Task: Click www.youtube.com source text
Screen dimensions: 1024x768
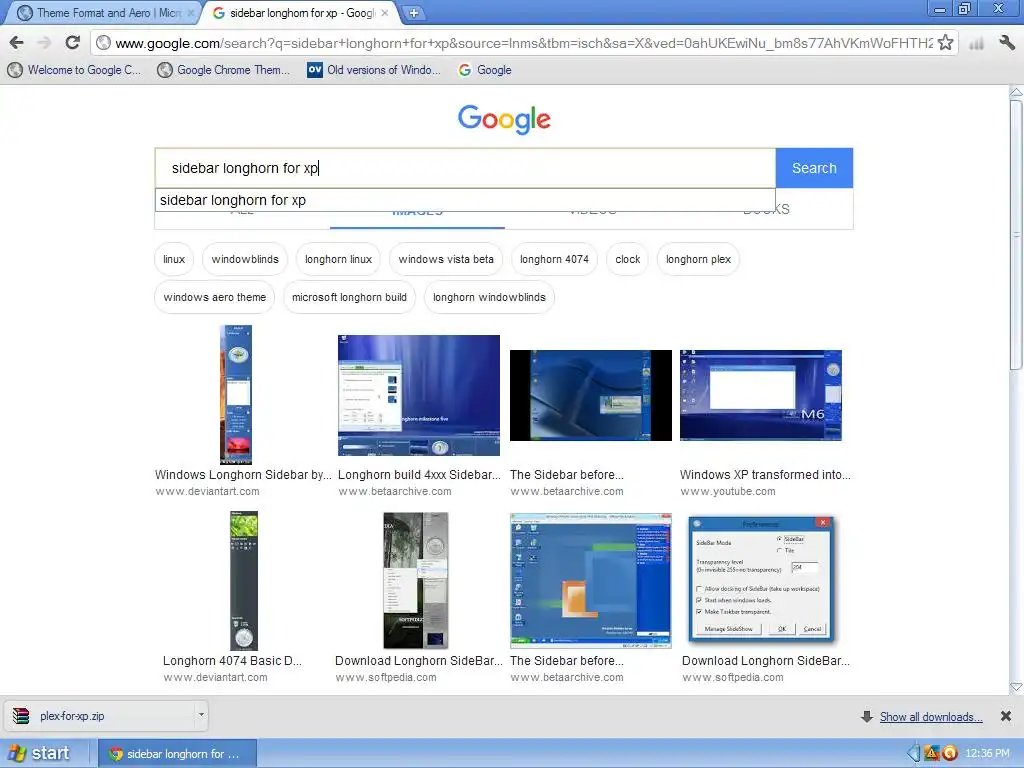Action: click(728, 491)
